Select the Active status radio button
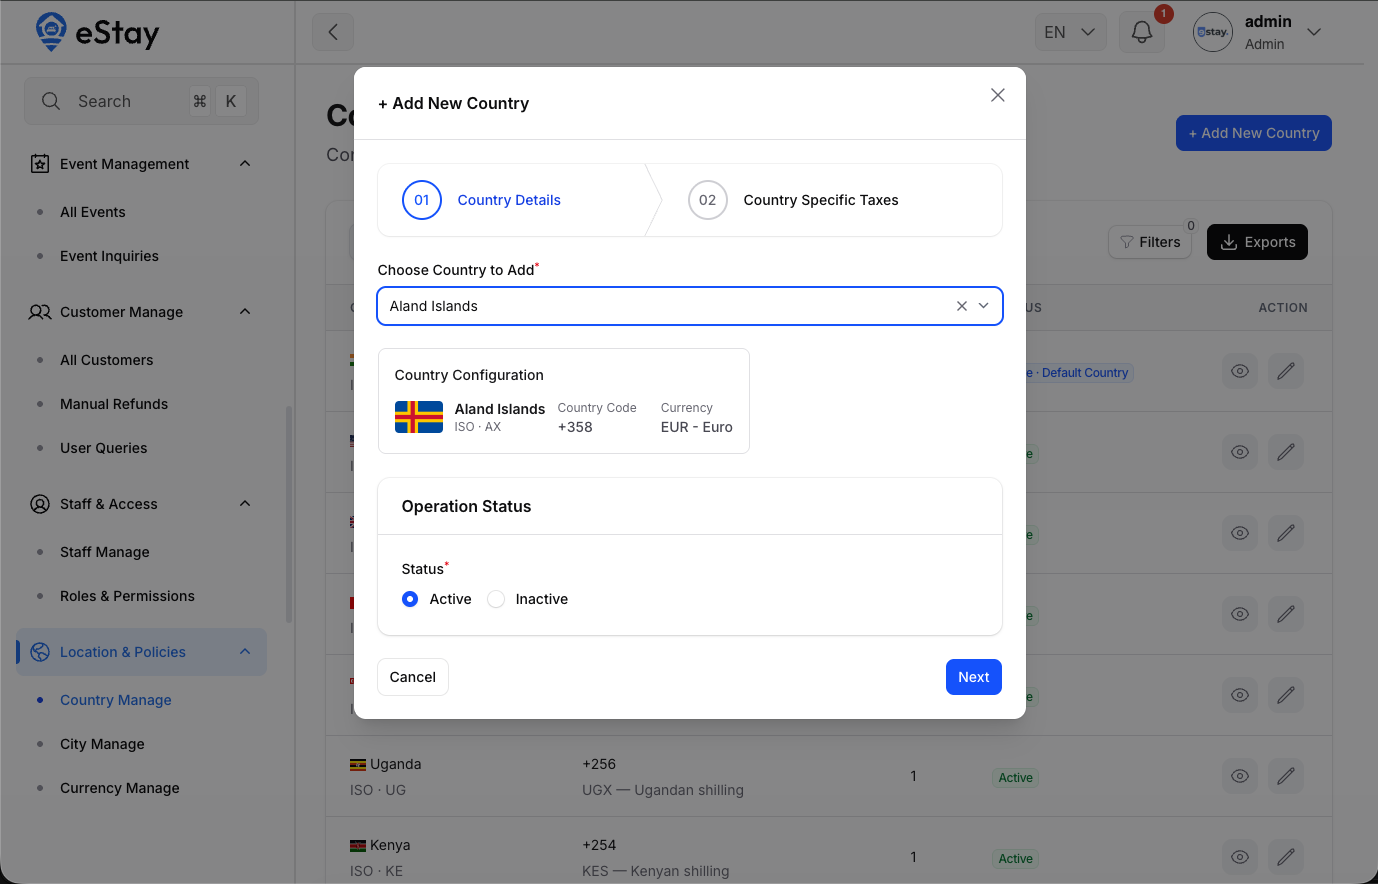Image resolution: width=1378 pixels, height=884 pixels. 410,599
